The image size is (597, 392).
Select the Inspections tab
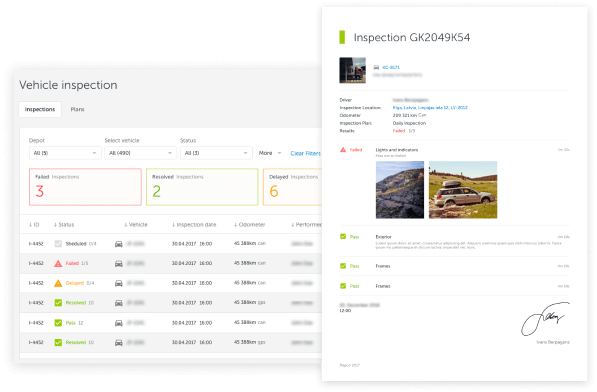[40, 109]
